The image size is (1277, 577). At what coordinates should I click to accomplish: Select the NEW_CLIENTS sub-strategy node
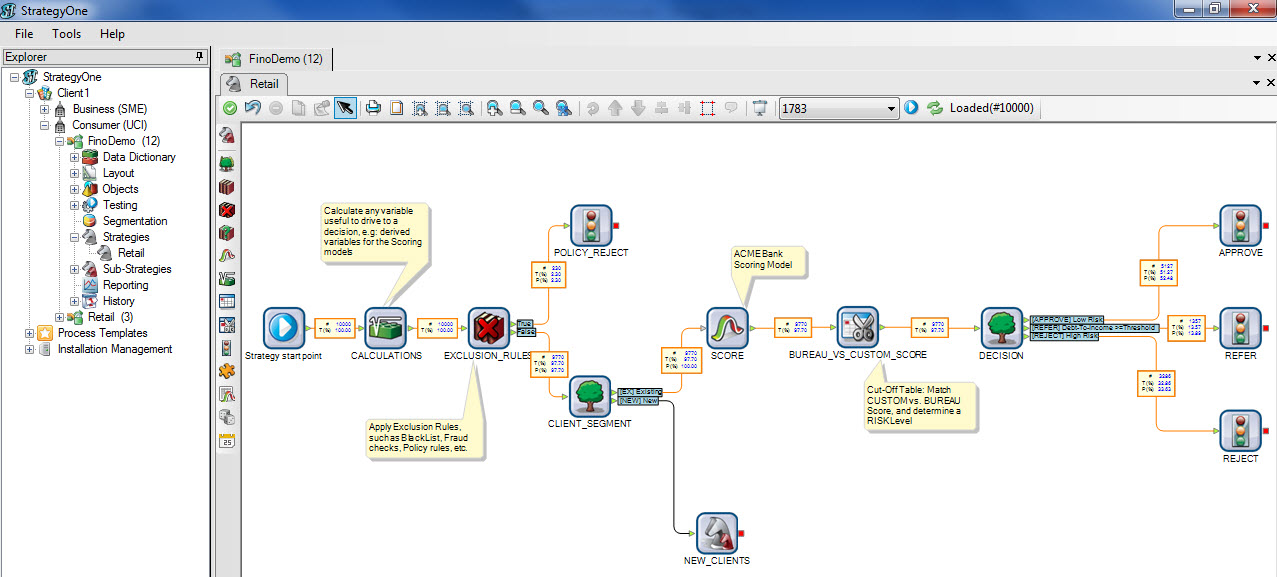tap(717, 533)
